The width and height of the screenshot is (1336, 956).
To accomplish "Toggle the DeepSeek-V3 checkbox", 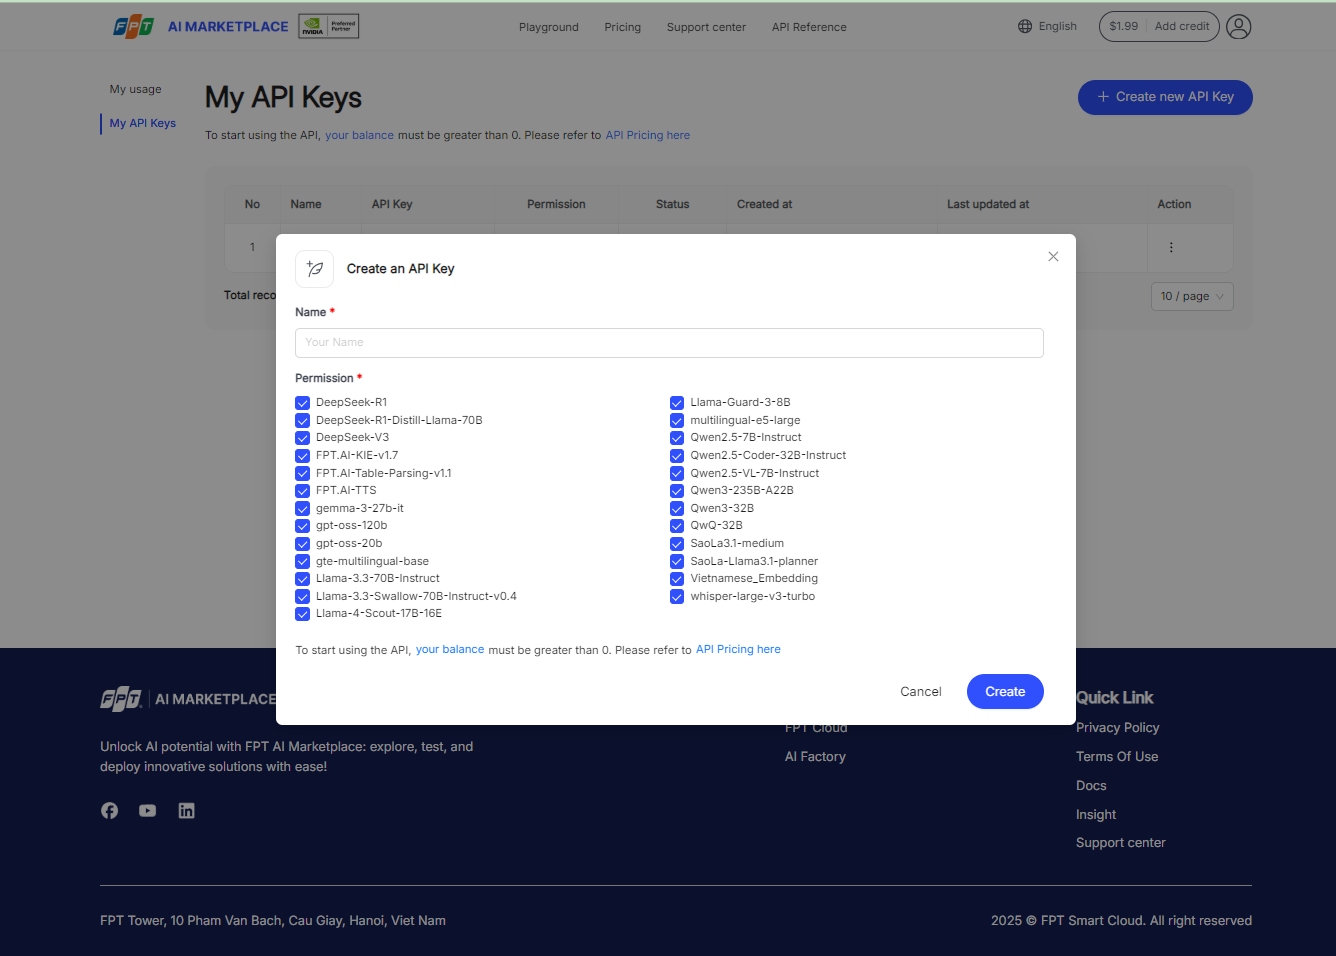I will click(x=302, y=438).
